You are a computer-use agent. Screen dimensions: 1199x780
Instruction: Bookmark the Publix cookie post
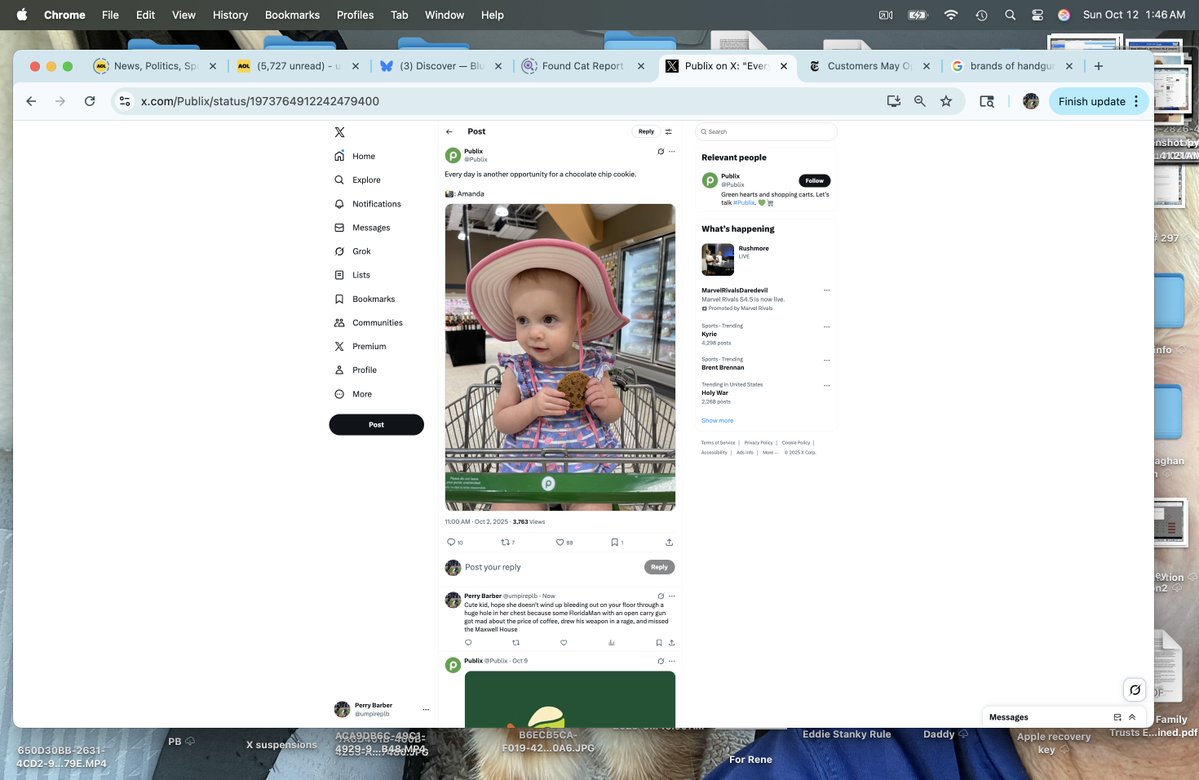(616, 542)
